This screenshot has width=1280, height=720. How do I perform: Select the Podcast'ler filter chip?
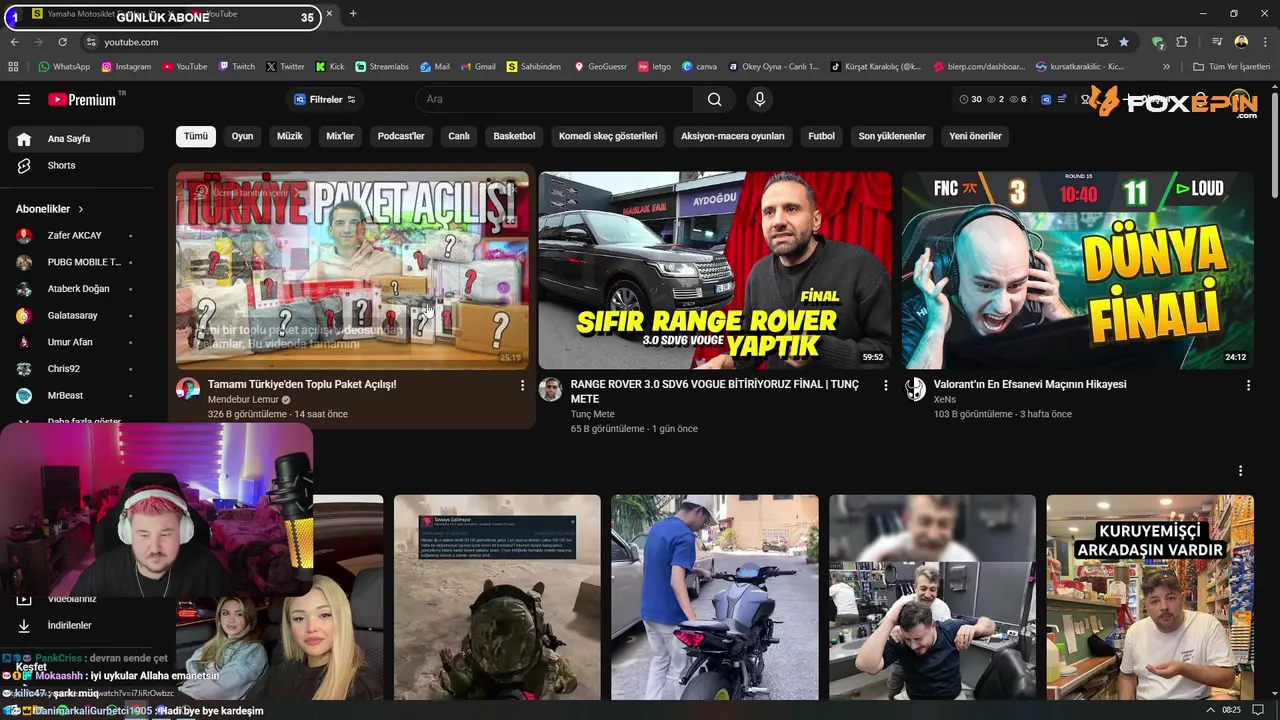point(401,136)
